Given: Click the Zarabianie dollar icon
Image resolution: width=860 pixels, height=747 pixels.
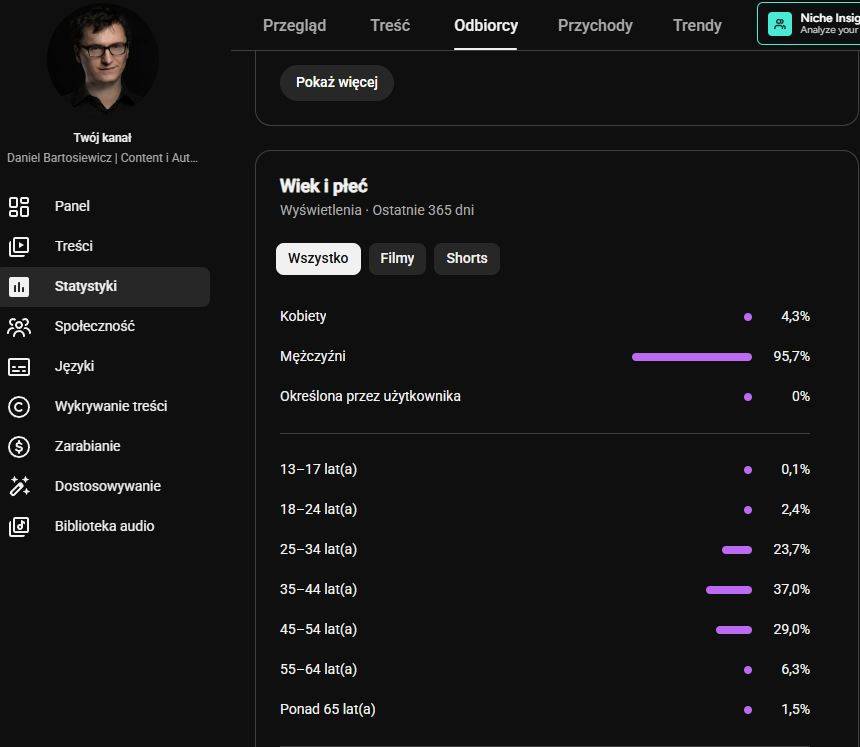Looking at the screenshot, I should 19,447.
